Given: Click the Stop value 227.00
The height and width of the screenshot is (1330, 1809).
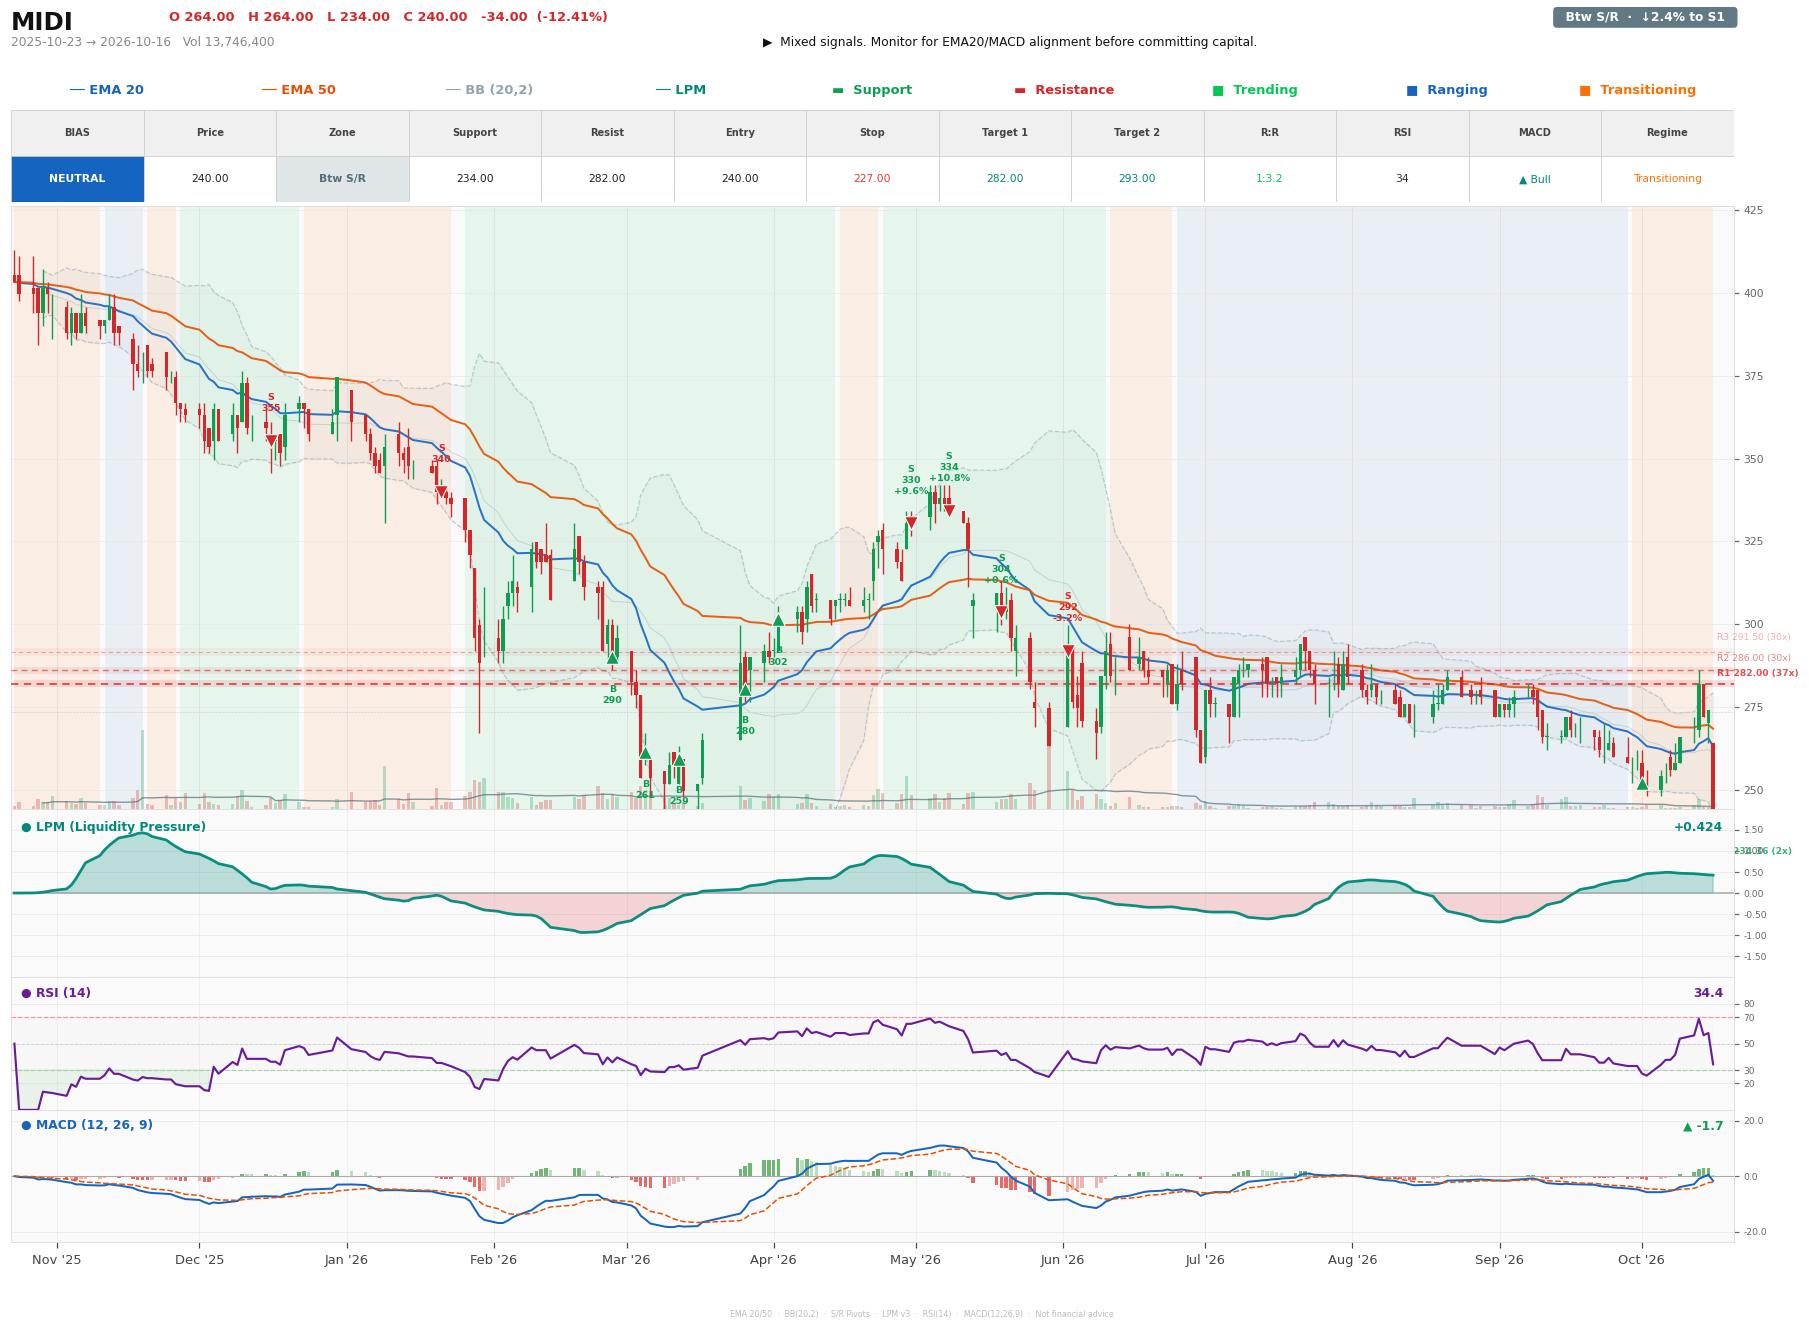Looking at the screenshot, I should point(872,179).
